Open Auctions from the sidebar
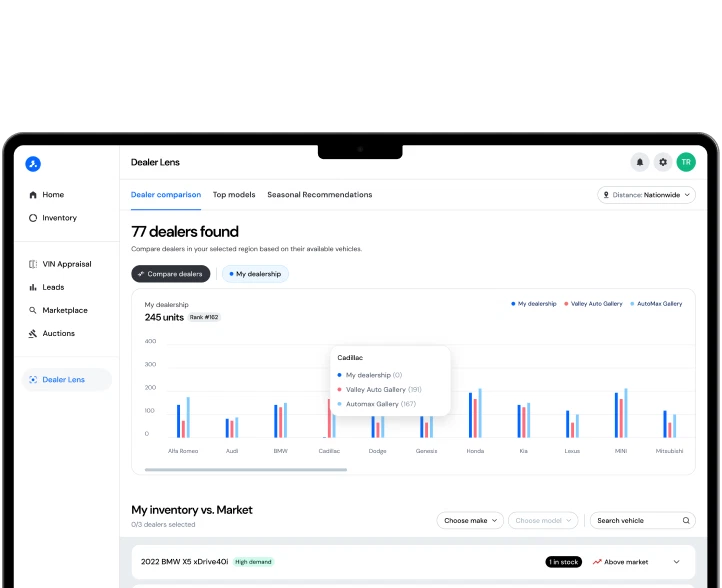The width and height of the screenshot is (722, 588). coord(58,333)
